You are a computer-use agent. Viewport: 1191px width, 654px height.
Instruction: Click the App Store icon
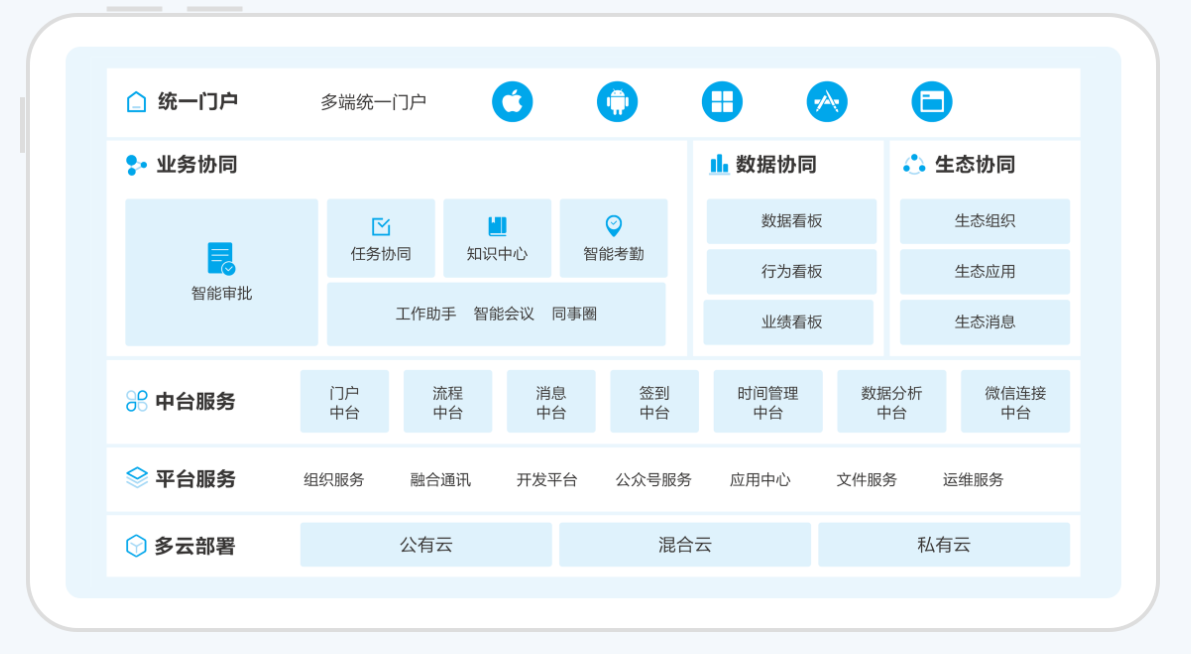coord(826,101)
